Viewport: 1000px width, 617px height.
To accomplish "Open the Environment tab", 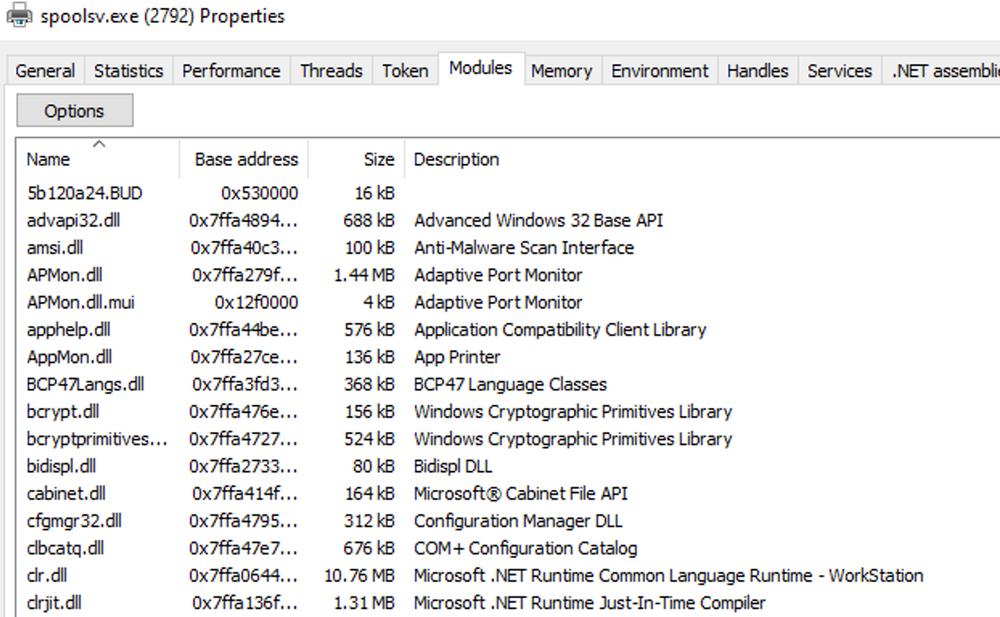I will tap(660, 71).
